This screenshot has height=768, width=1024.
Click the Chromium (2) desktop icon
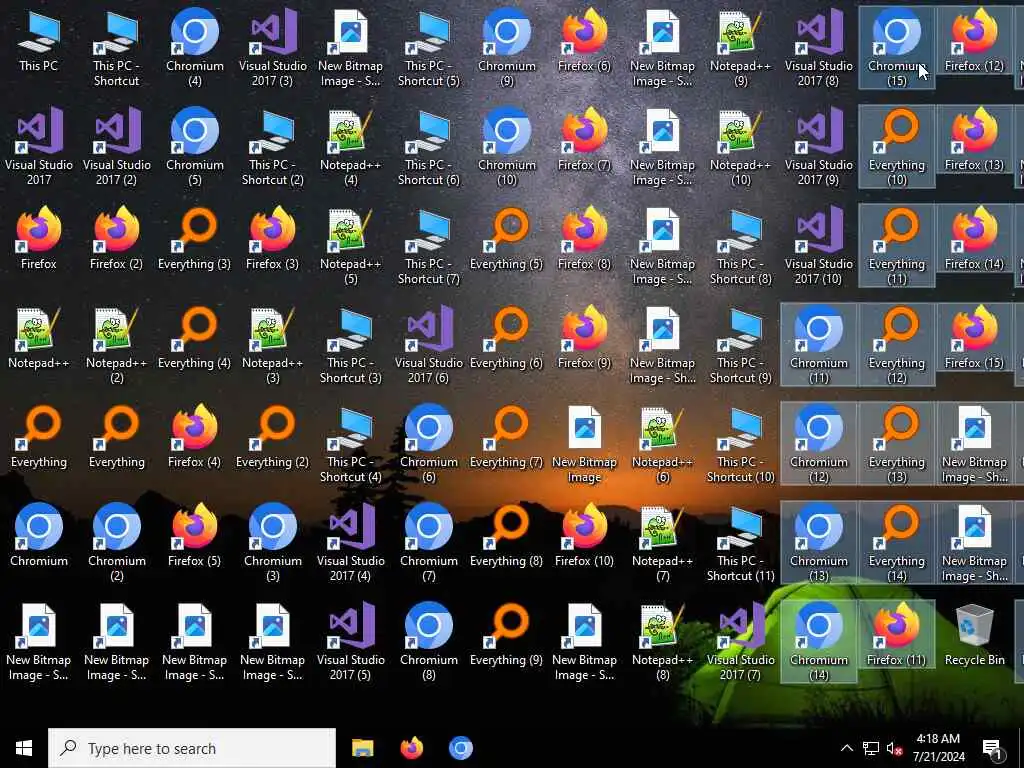pyautogui.click(x=117, y=543)
